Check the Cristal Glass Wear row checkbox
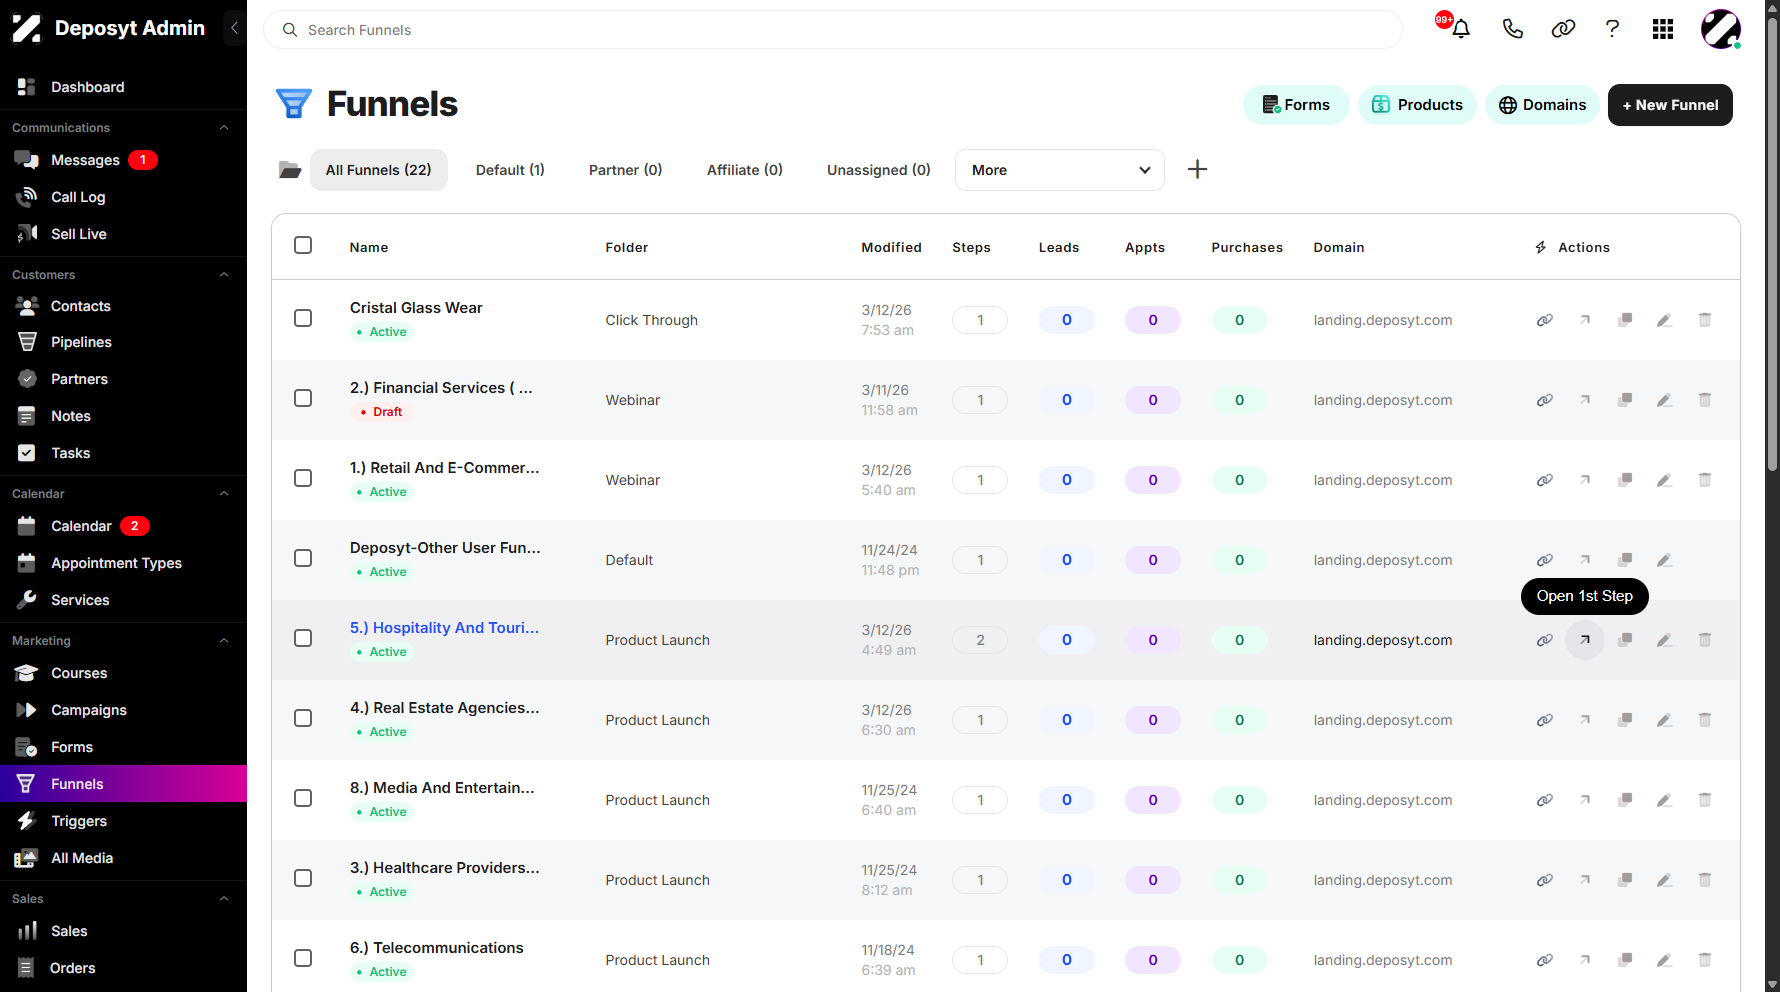The height and width of the screenshot is (992, 1780). [303, 318]
